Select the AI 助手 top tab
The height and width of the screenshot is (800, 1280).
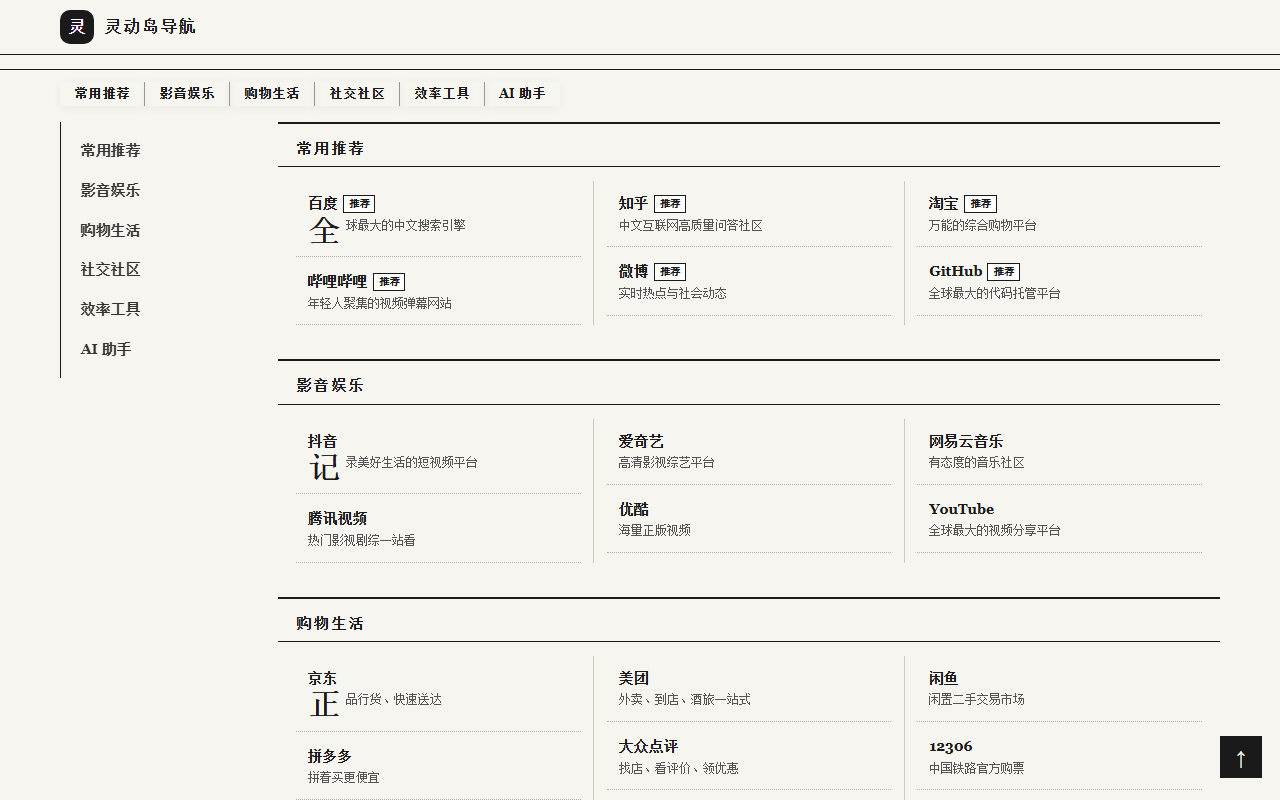pyautogui.click(x=522, y=94)
